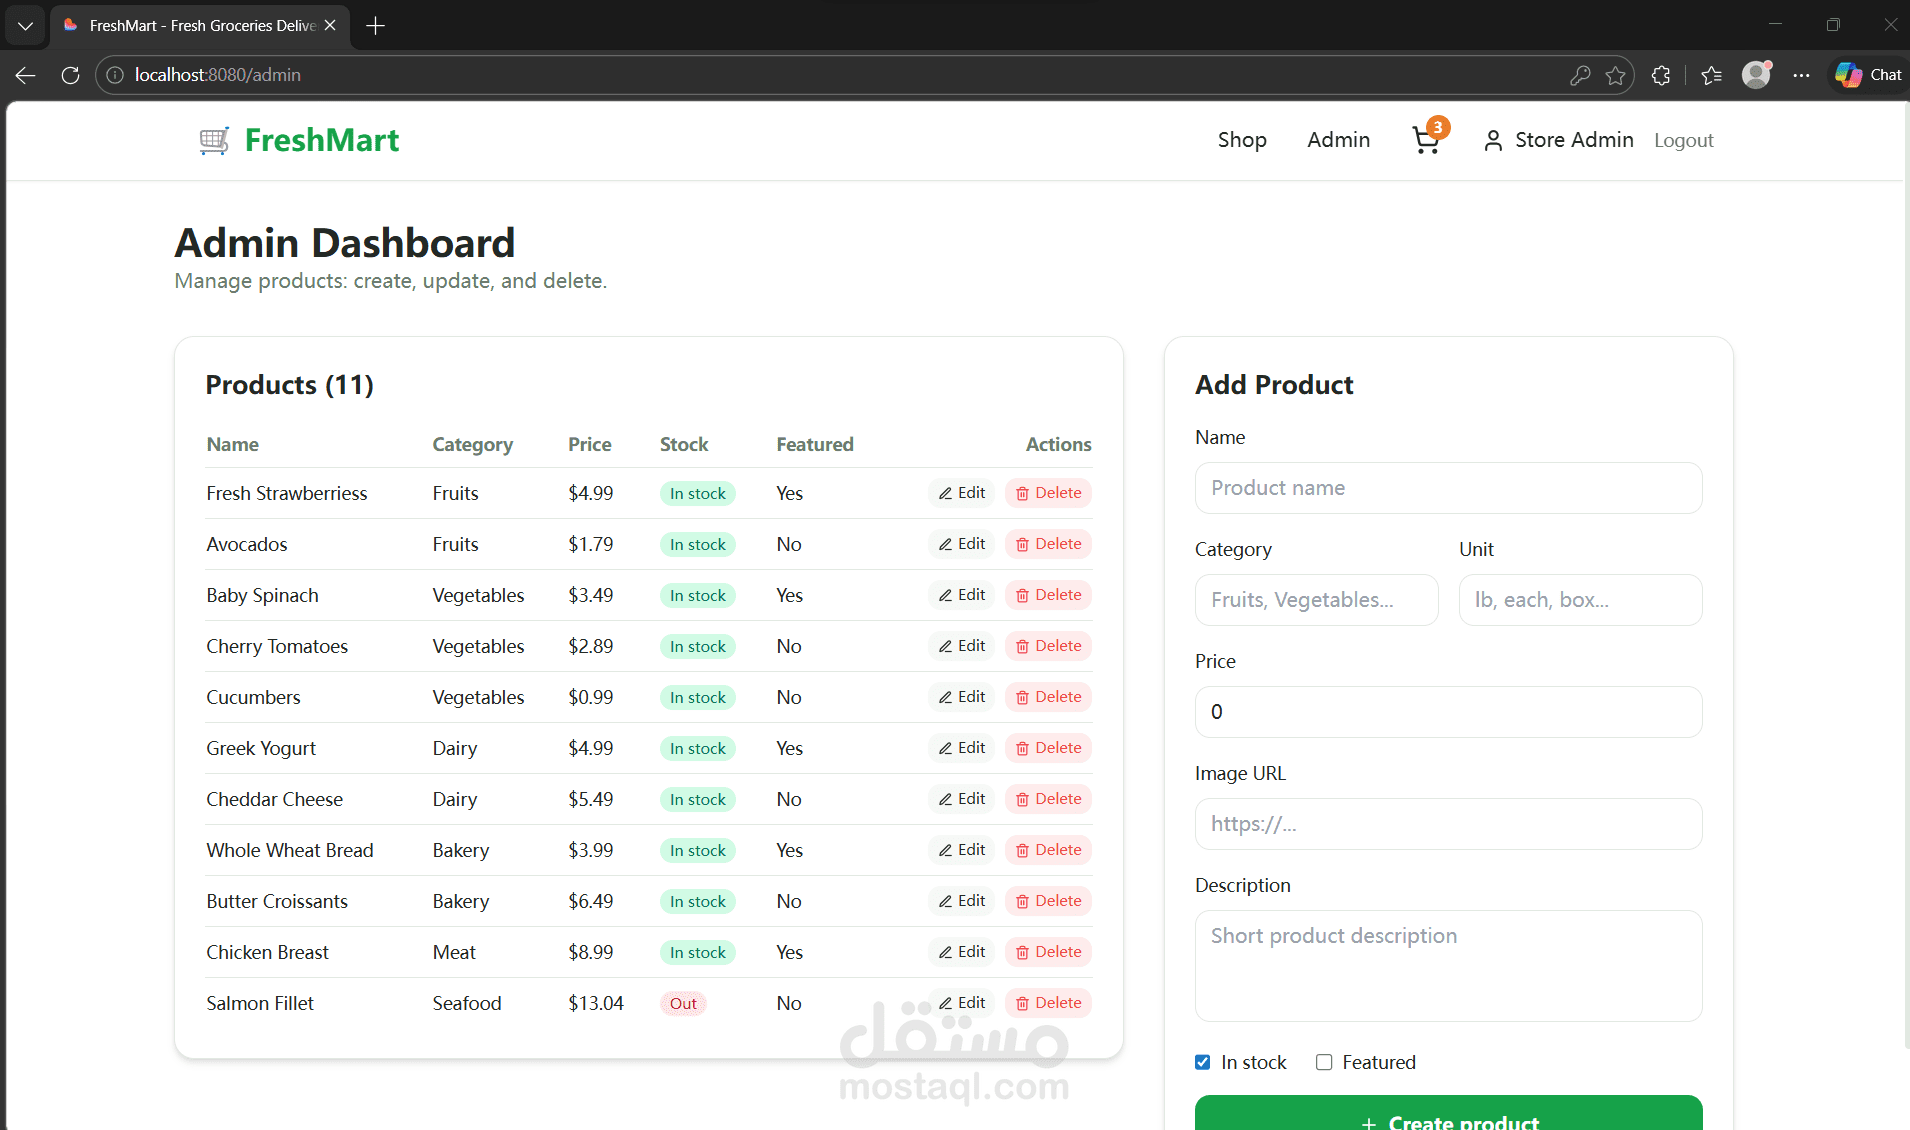This screenshot has height=1130, width=1910.
Task: Click the Description text area
Action: 1448,966
